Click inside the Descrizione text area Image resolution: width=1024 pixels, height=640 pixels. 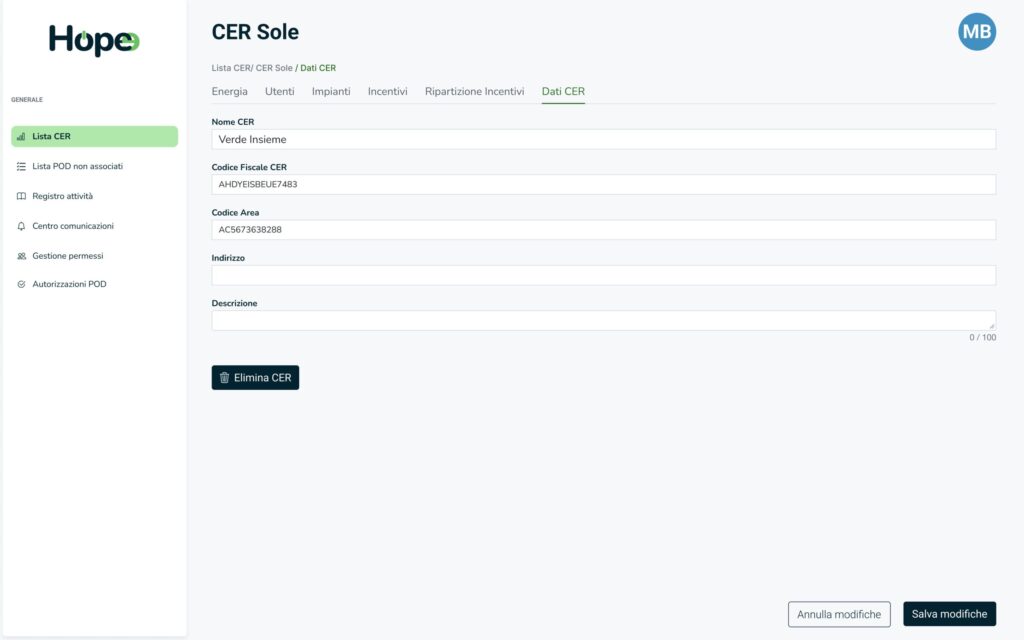click(x=603, y=320)
